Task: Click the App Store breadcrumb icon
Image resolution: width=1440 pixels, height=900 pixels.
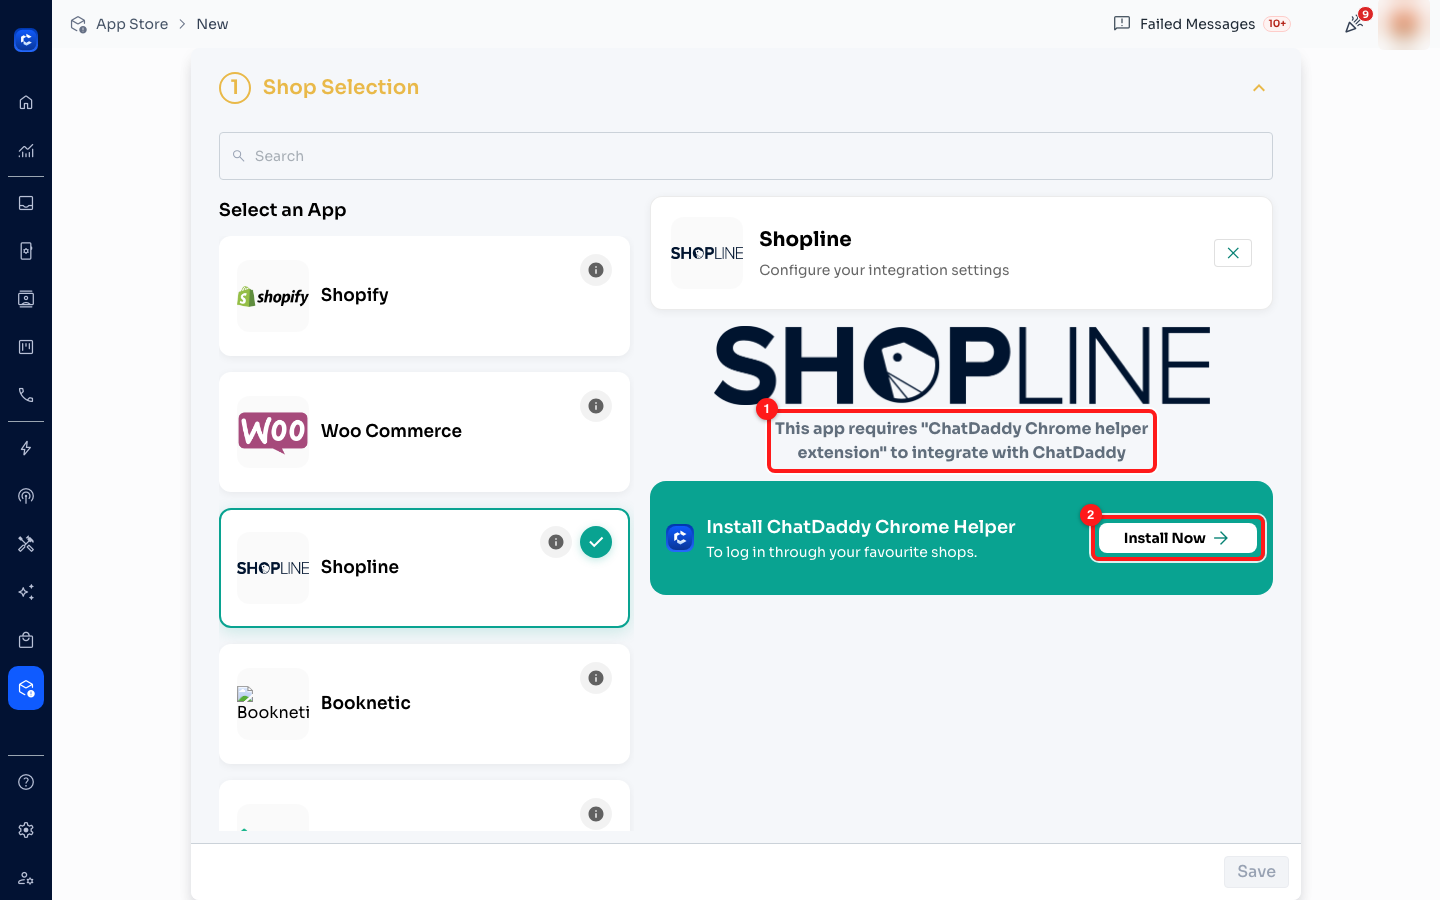Action: coord(78,24)
